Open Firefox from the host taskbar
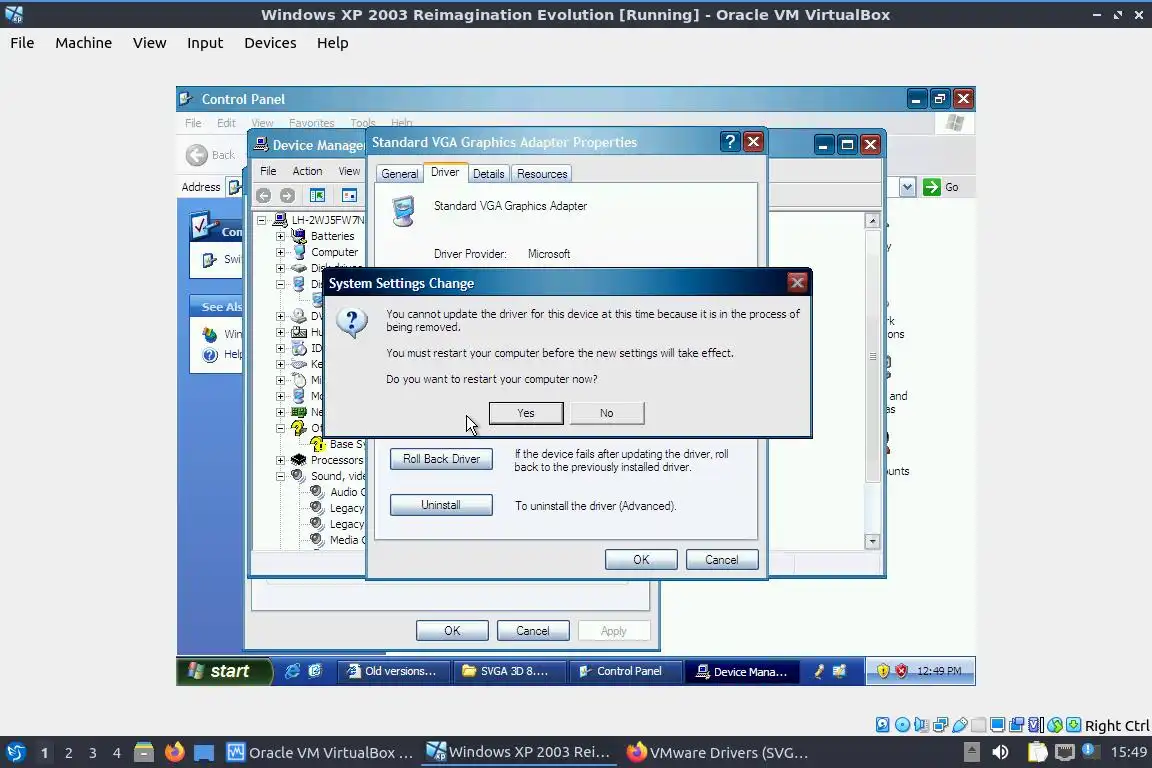1152x768 pixels. coord(174,752)
